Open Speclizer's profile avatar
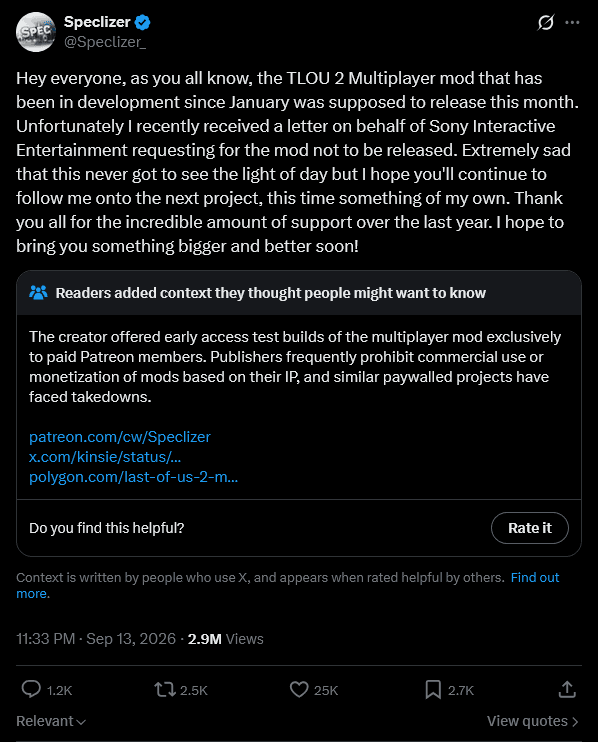The width and height of the screenshot is (598, 742). [x=36, y=32]
